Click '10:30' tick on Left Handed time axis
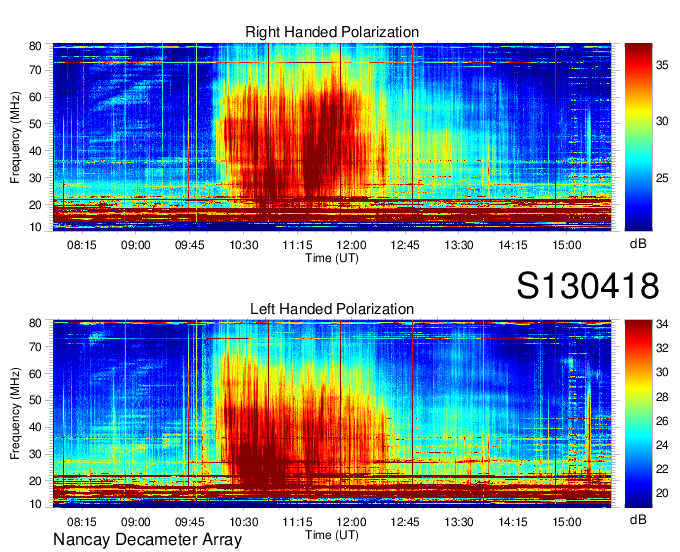 [x=244, y=522]
